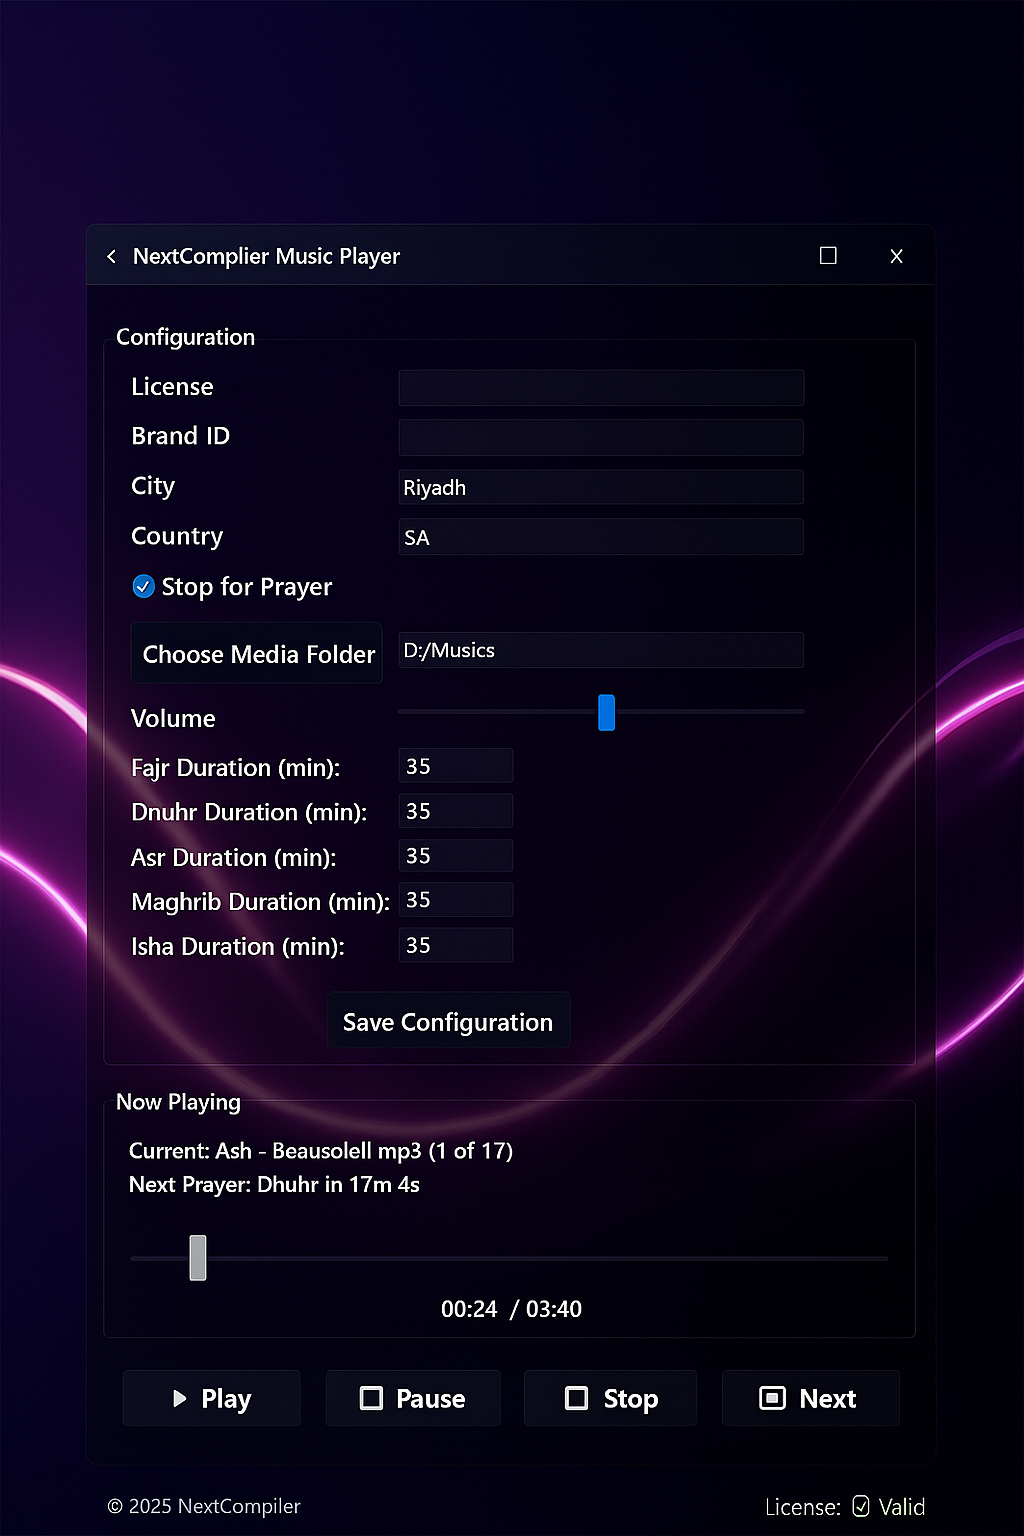Click the Country field showing SA
1024x1536 pixels.
pyautogui.click(x=600, y=537)
